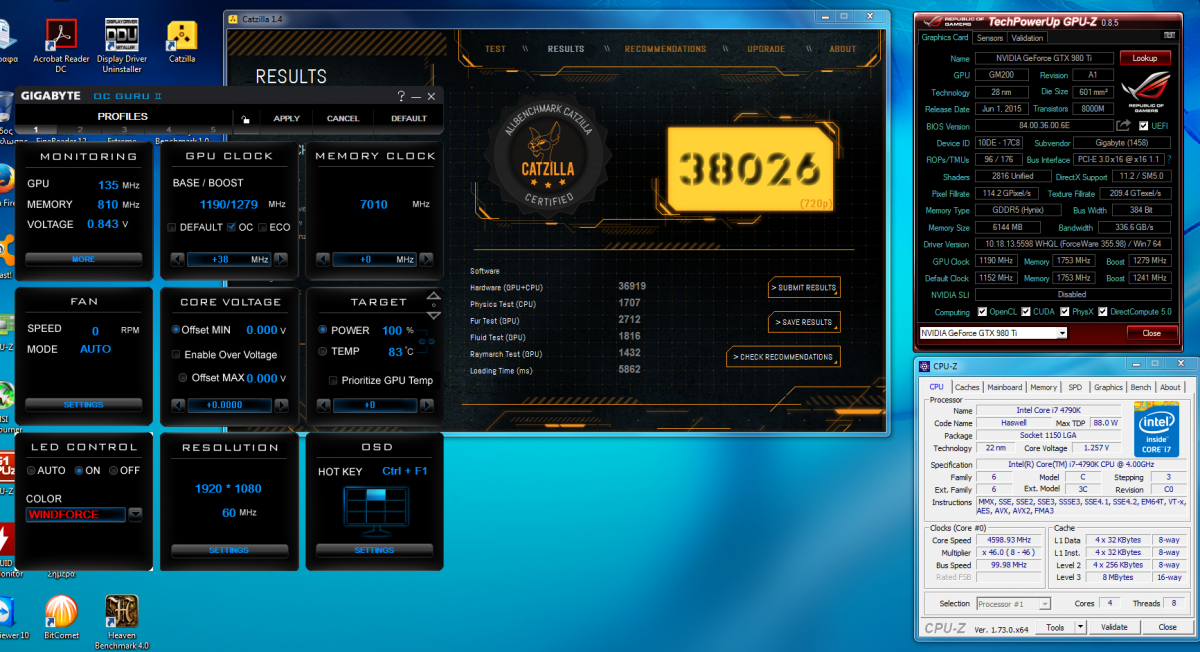This screenshot has width=1200, height=652.
Task: Switch to the Mainboard tab in CPU-Z
Action: click(1005, 387)
